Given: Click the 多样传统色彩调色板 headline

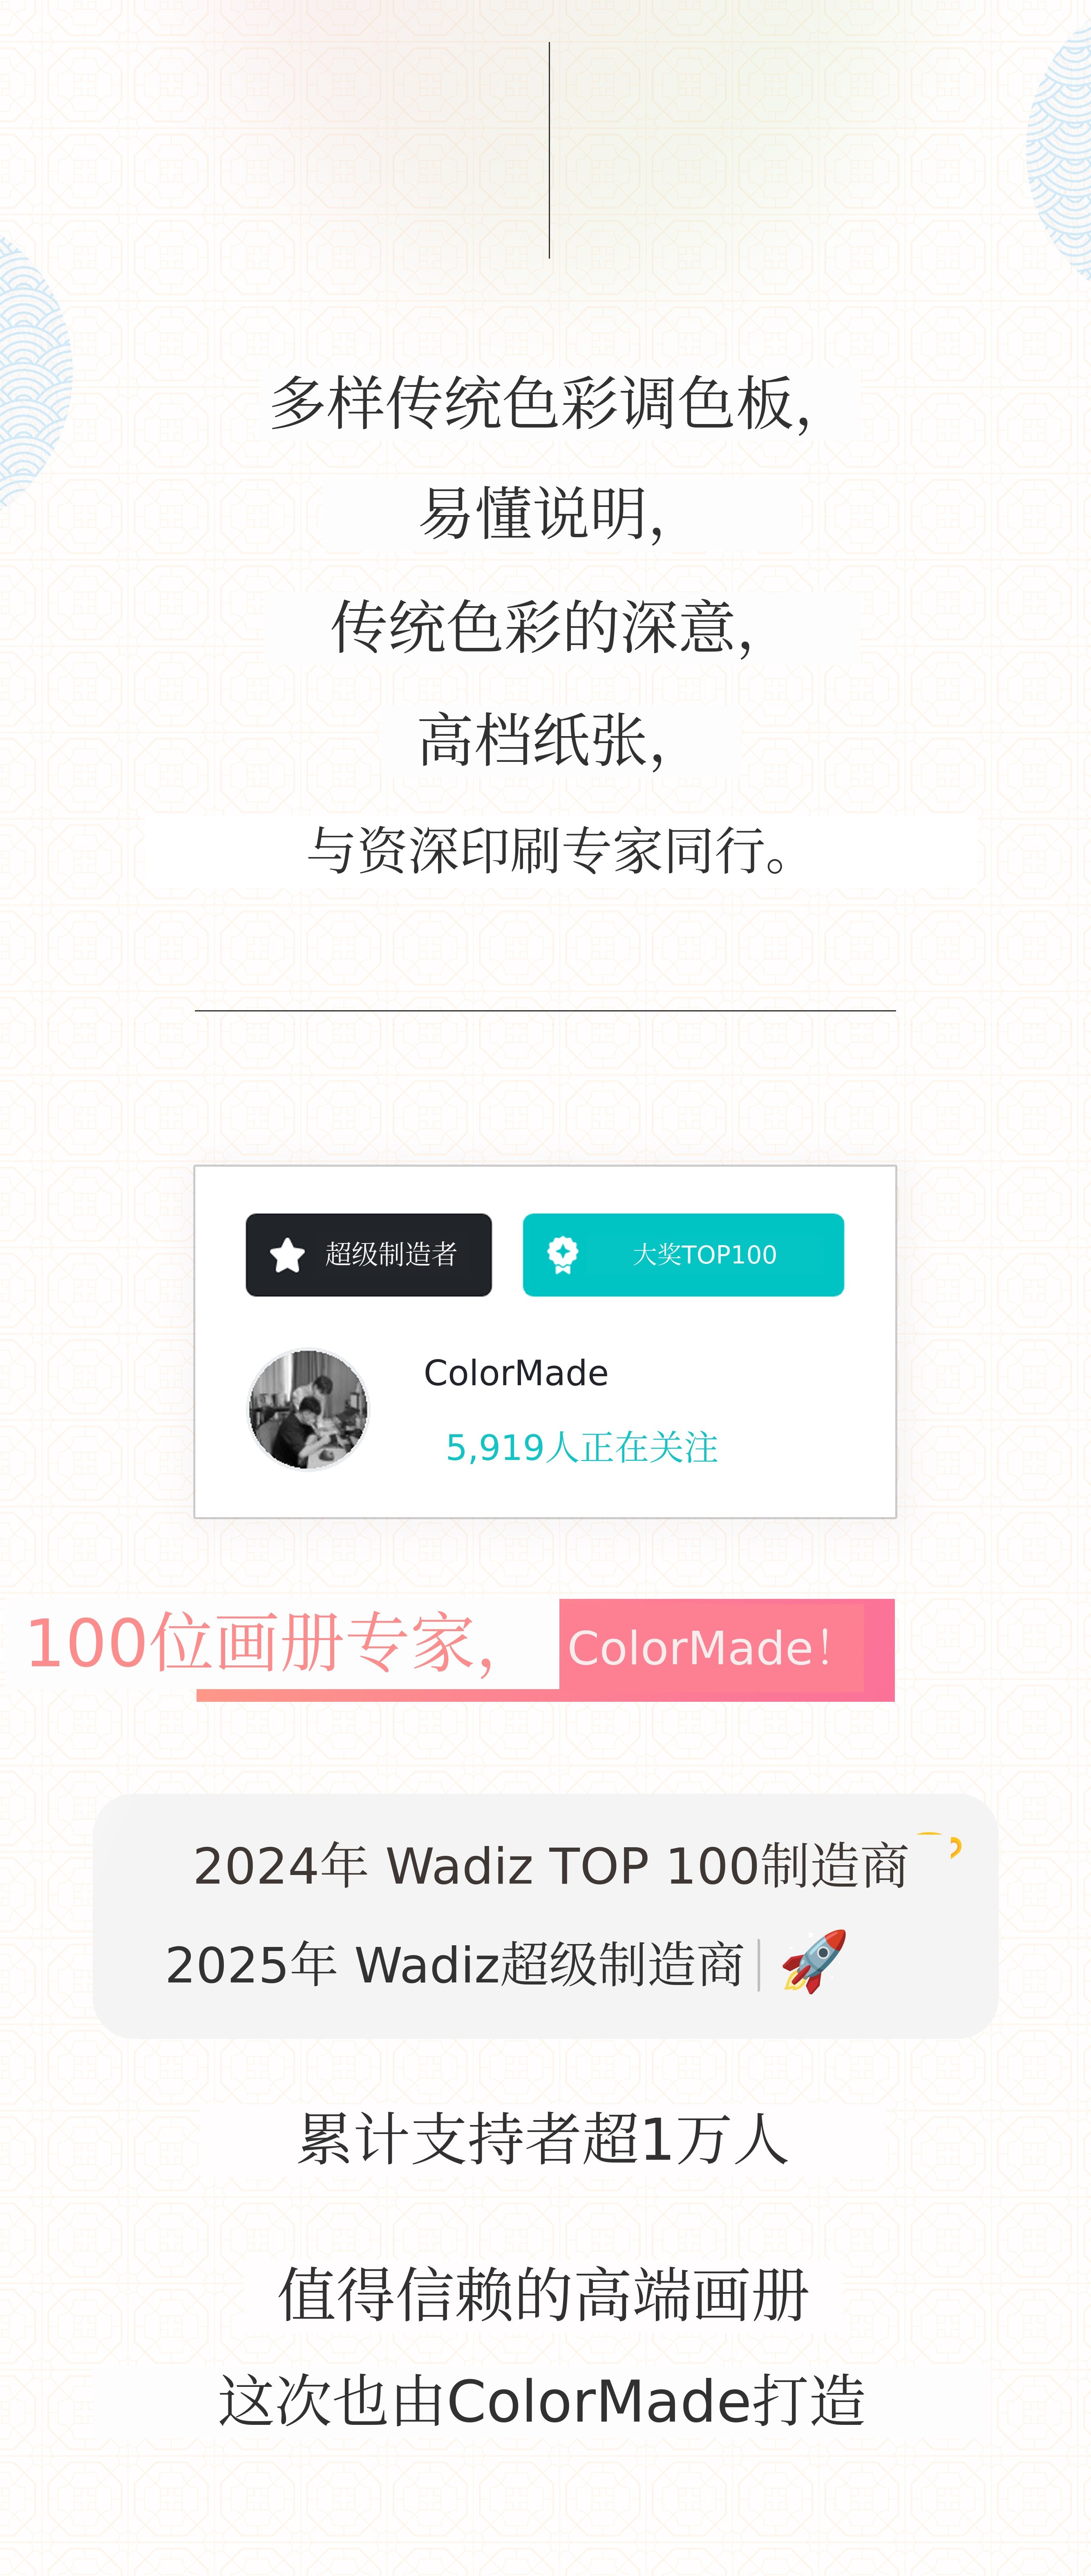Looking at the screenshot, I should click(541, 403).
